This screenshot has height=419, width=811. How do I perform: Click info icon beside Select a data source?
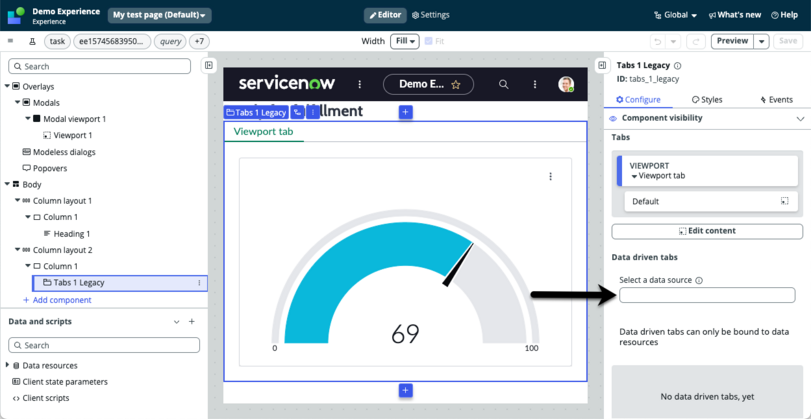coord(699,280)
